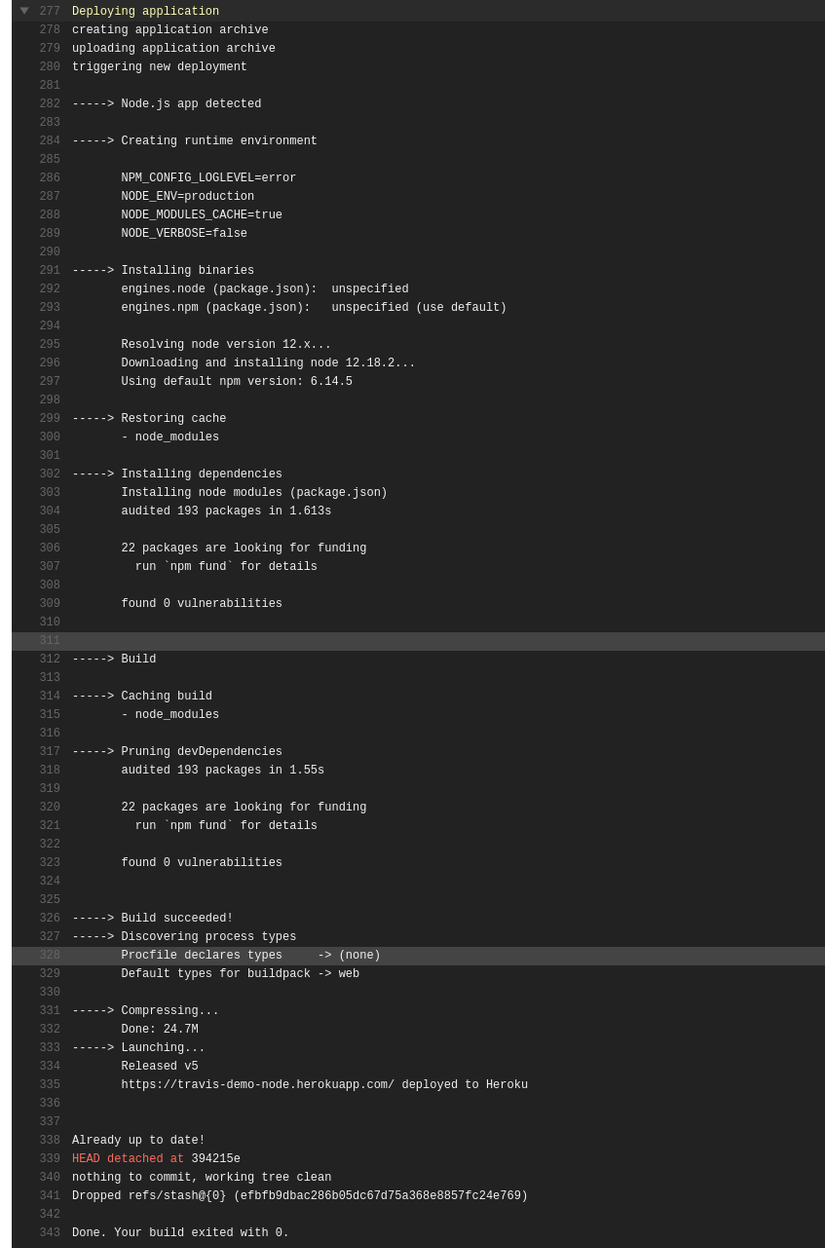The width and height of the screenshot is (825, 1248).
Task: Select the "Downloading and installing node 12.18.2" line
Action: pyautogui.click(x=268, y=364)
